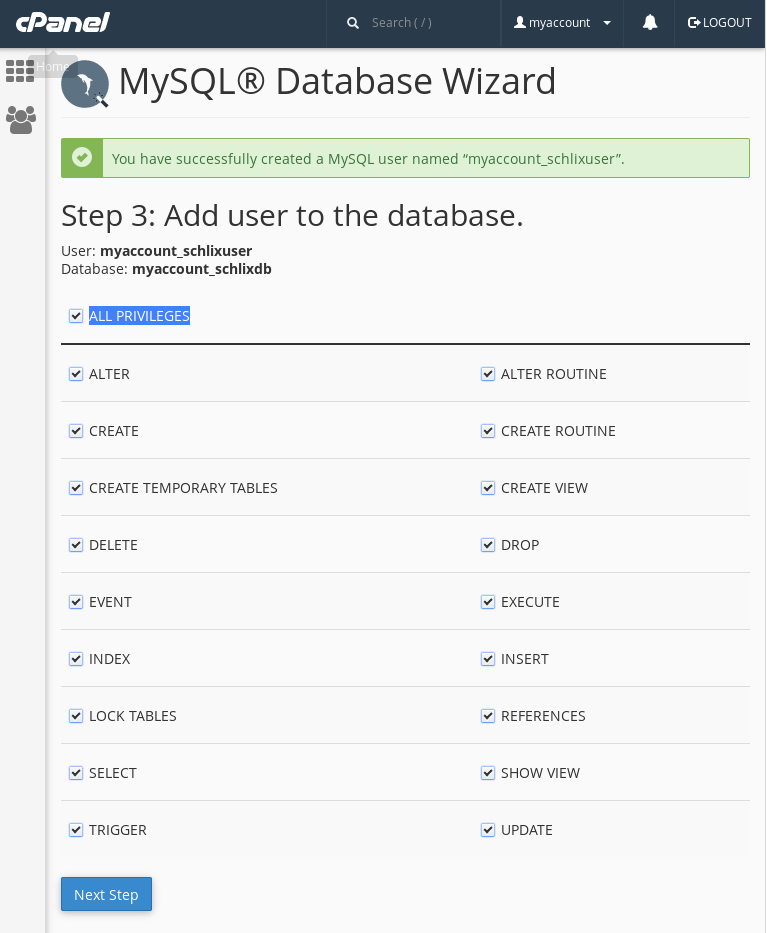This screenshot has height=933, width=767.
Task: Toggle the SHOW VIEW checkbox
Action: click(488, 773)
